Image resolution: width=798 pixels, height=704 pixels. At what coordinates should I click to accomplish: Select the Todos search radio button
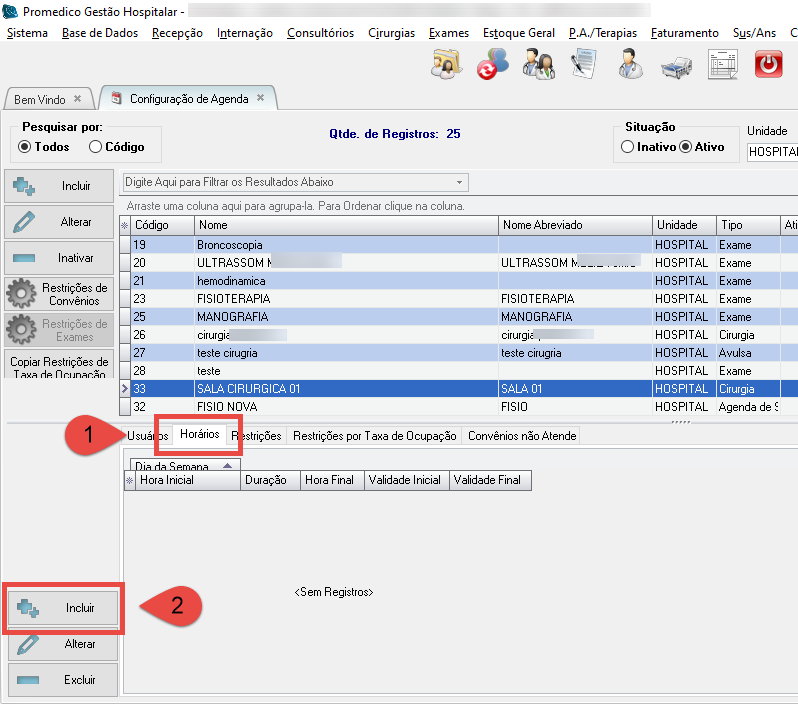point(25,147)
